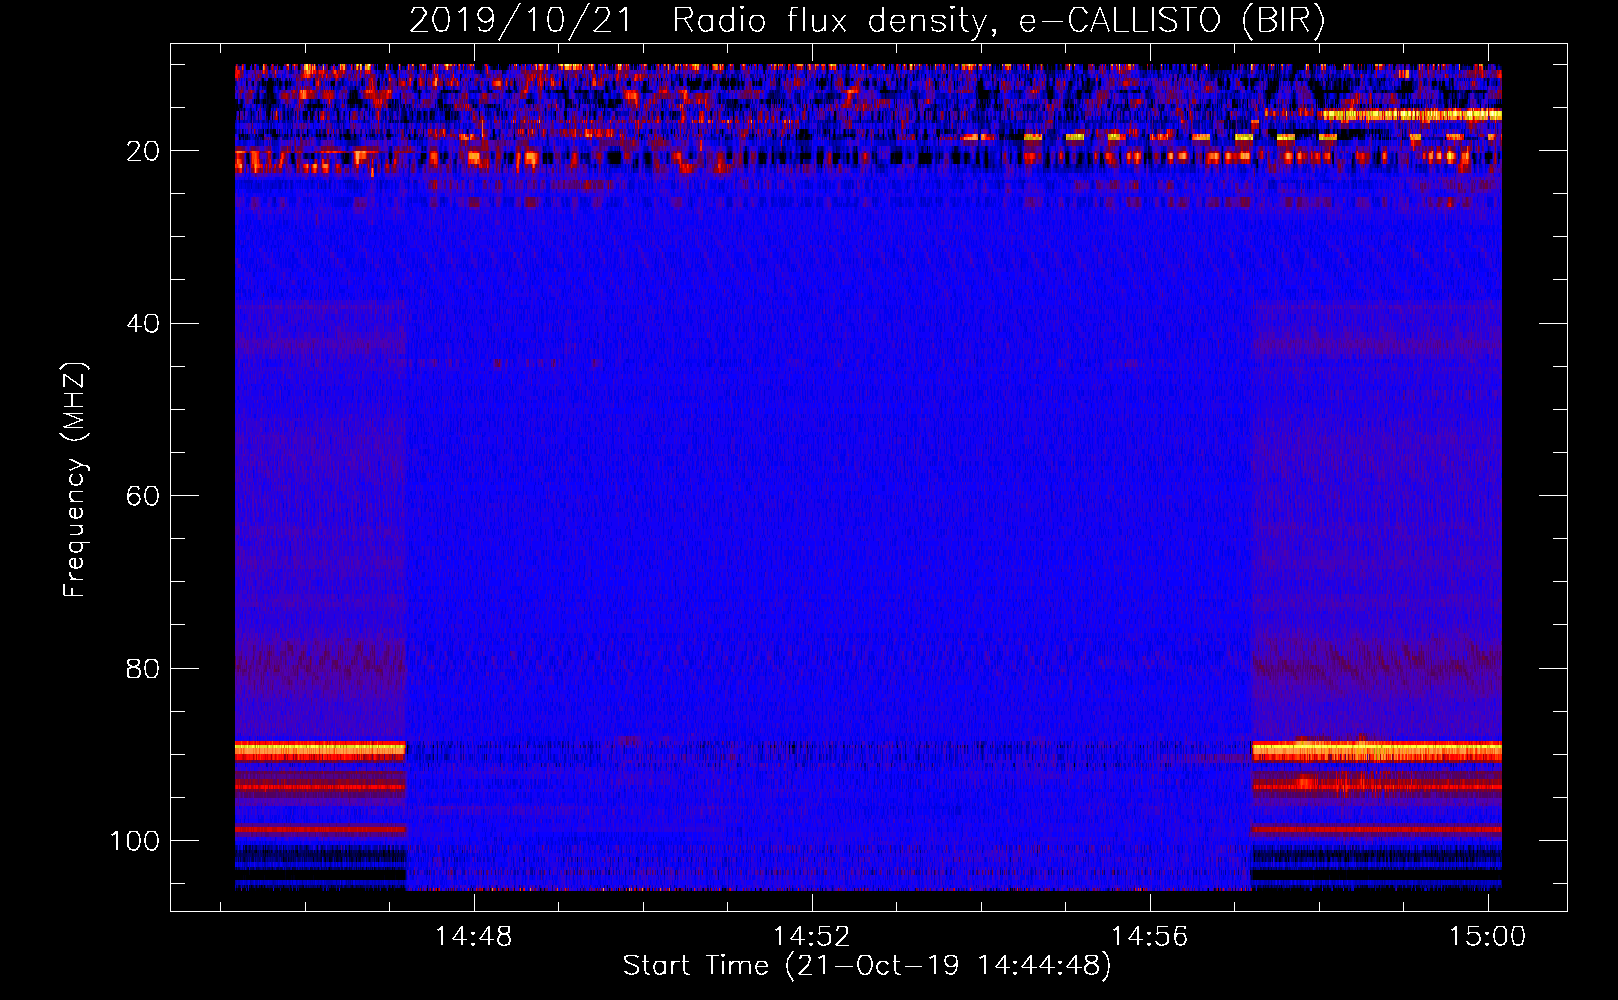Click the "20" frequency tick label
Image resolution: width=1618 pixels, height=1000 pixels.
pos(144,151)
